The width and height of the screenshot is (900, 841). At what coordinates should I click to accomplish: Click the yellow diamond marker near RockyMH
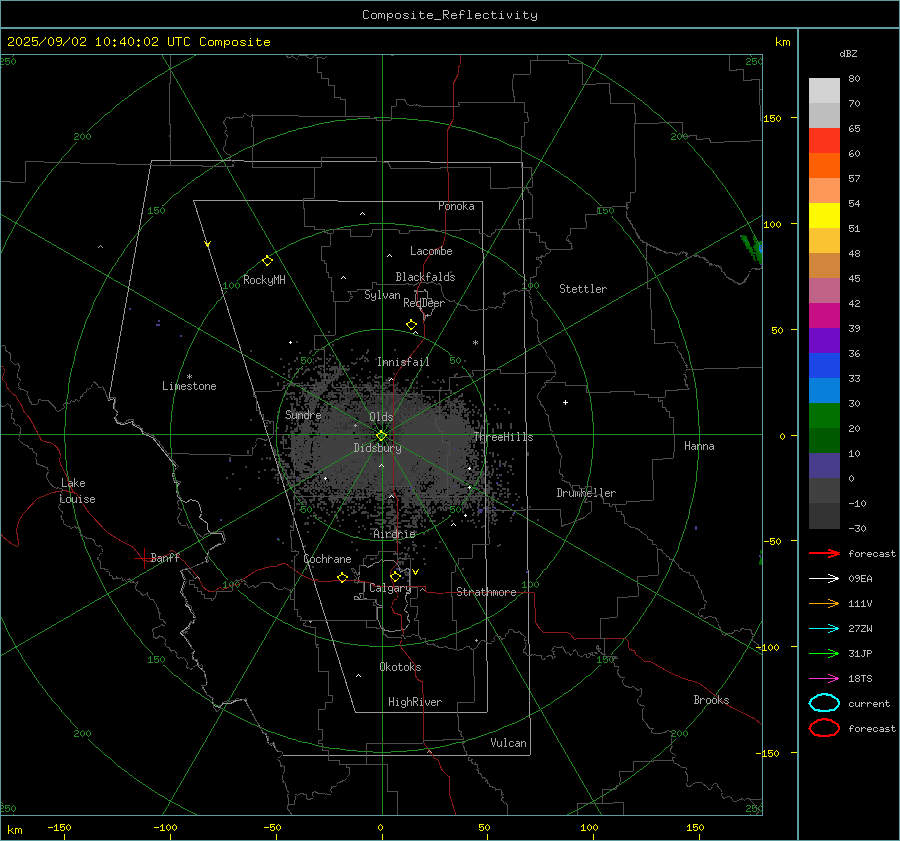267,261
